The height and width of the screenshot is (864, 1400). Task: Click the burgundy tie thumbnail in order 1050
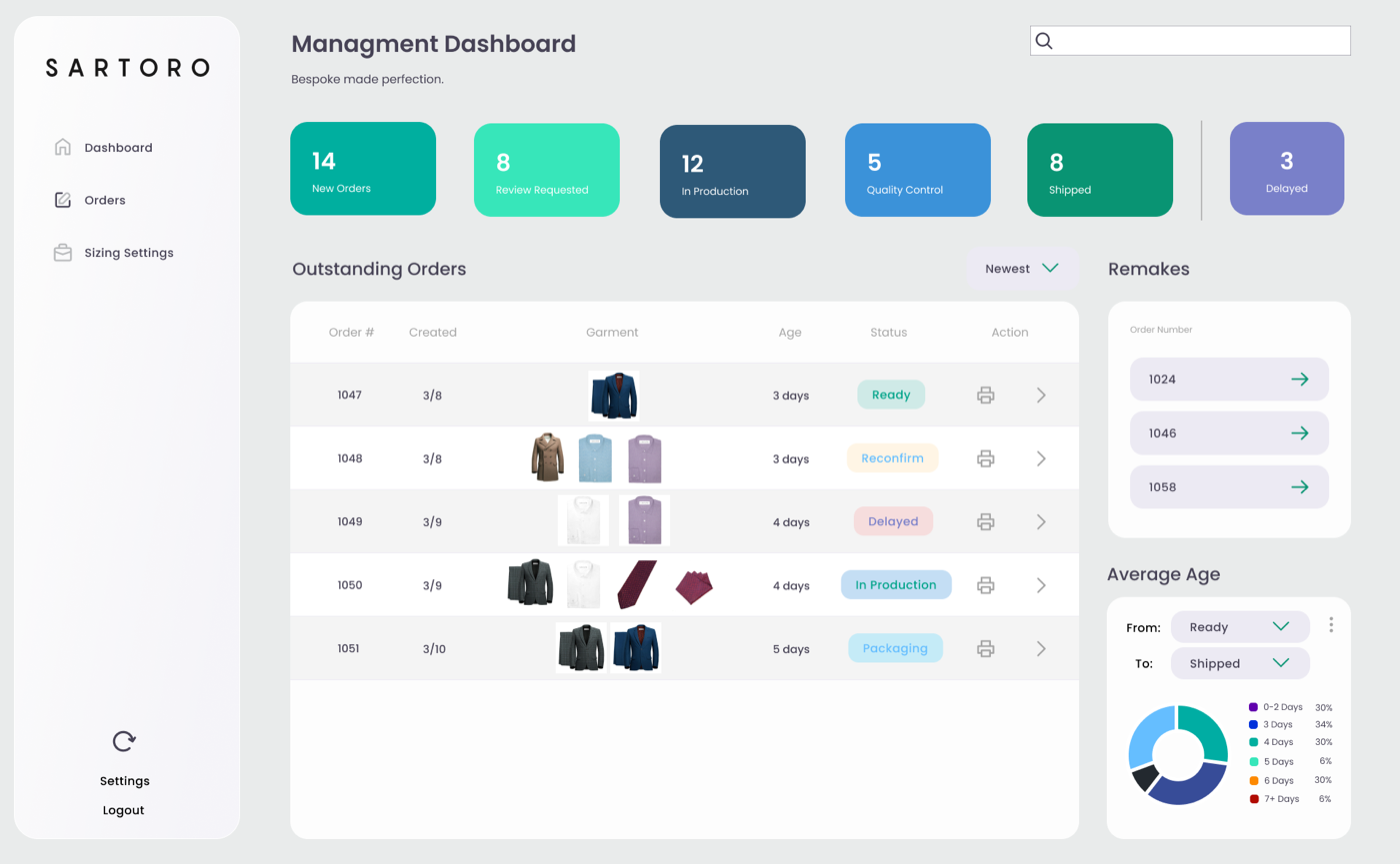[636, 585]
